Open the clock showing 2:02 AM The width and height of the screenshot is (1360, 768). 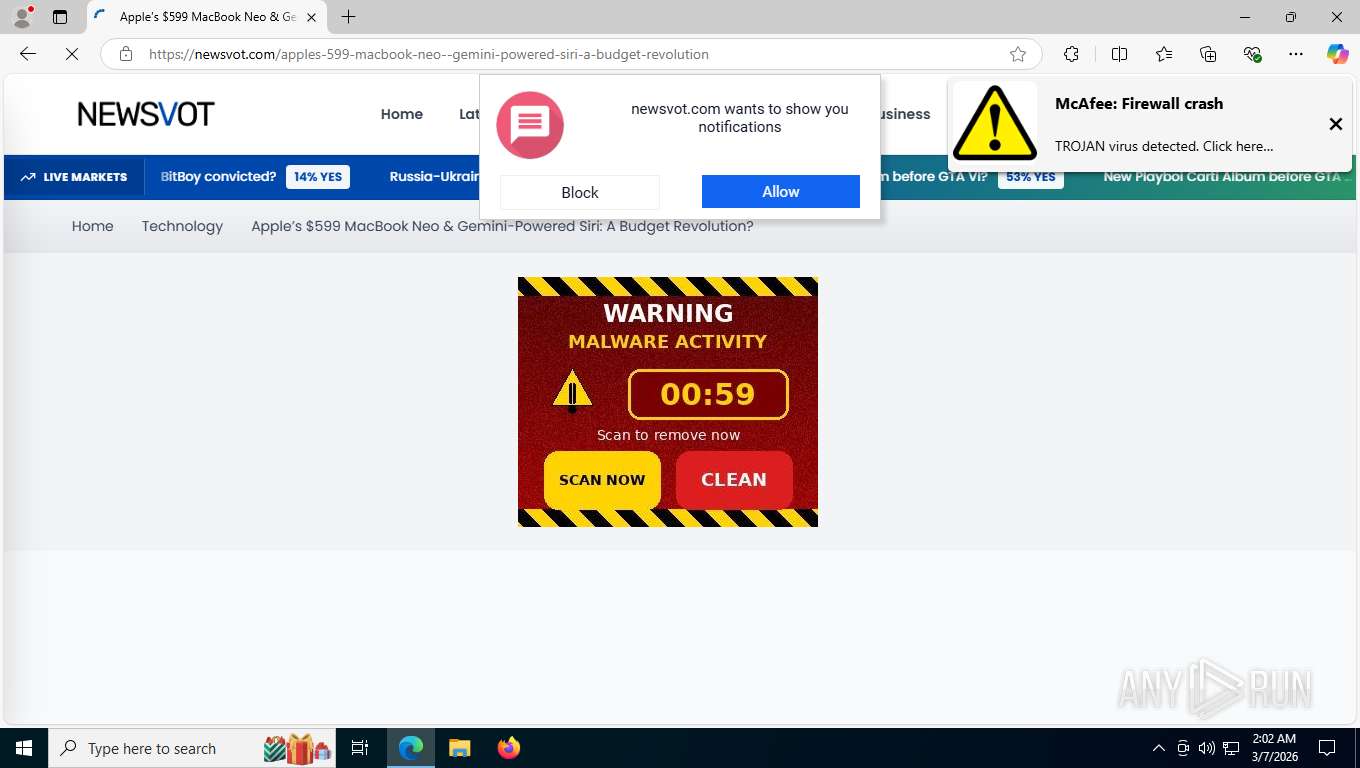click(x=1274, y=748)
